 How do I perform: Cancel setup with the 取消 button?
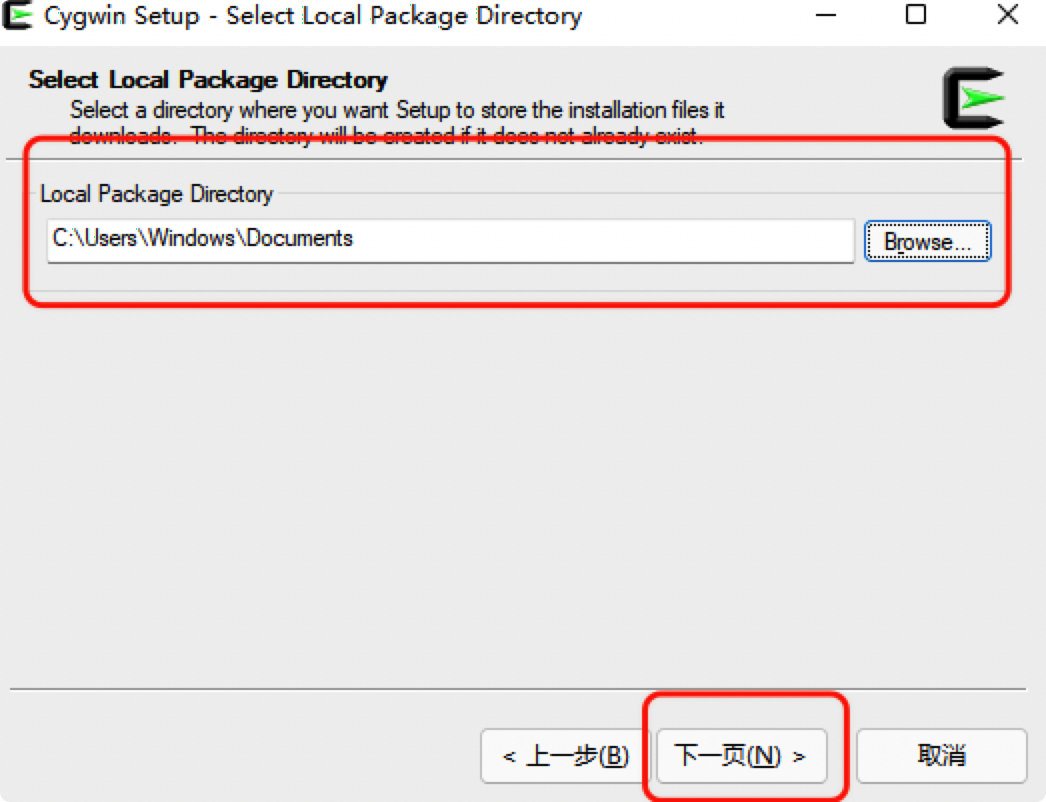pyautogui.click(x=941, y=755)
